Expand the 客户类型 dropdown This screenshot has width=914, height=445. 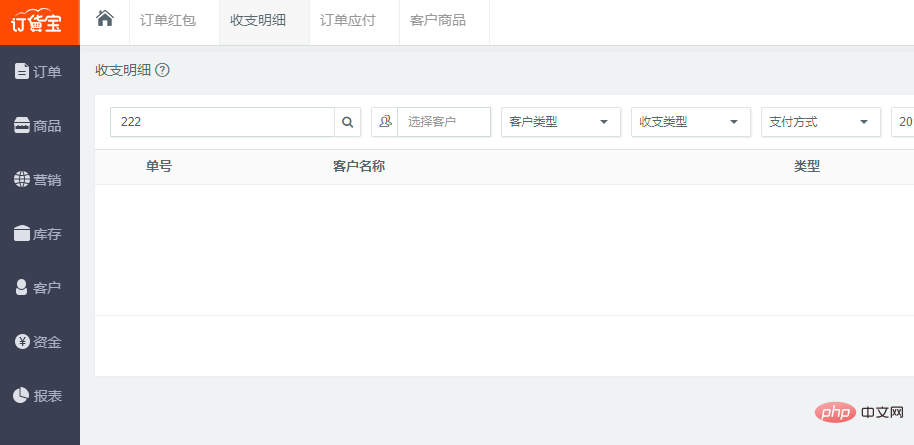pos(561,122)
